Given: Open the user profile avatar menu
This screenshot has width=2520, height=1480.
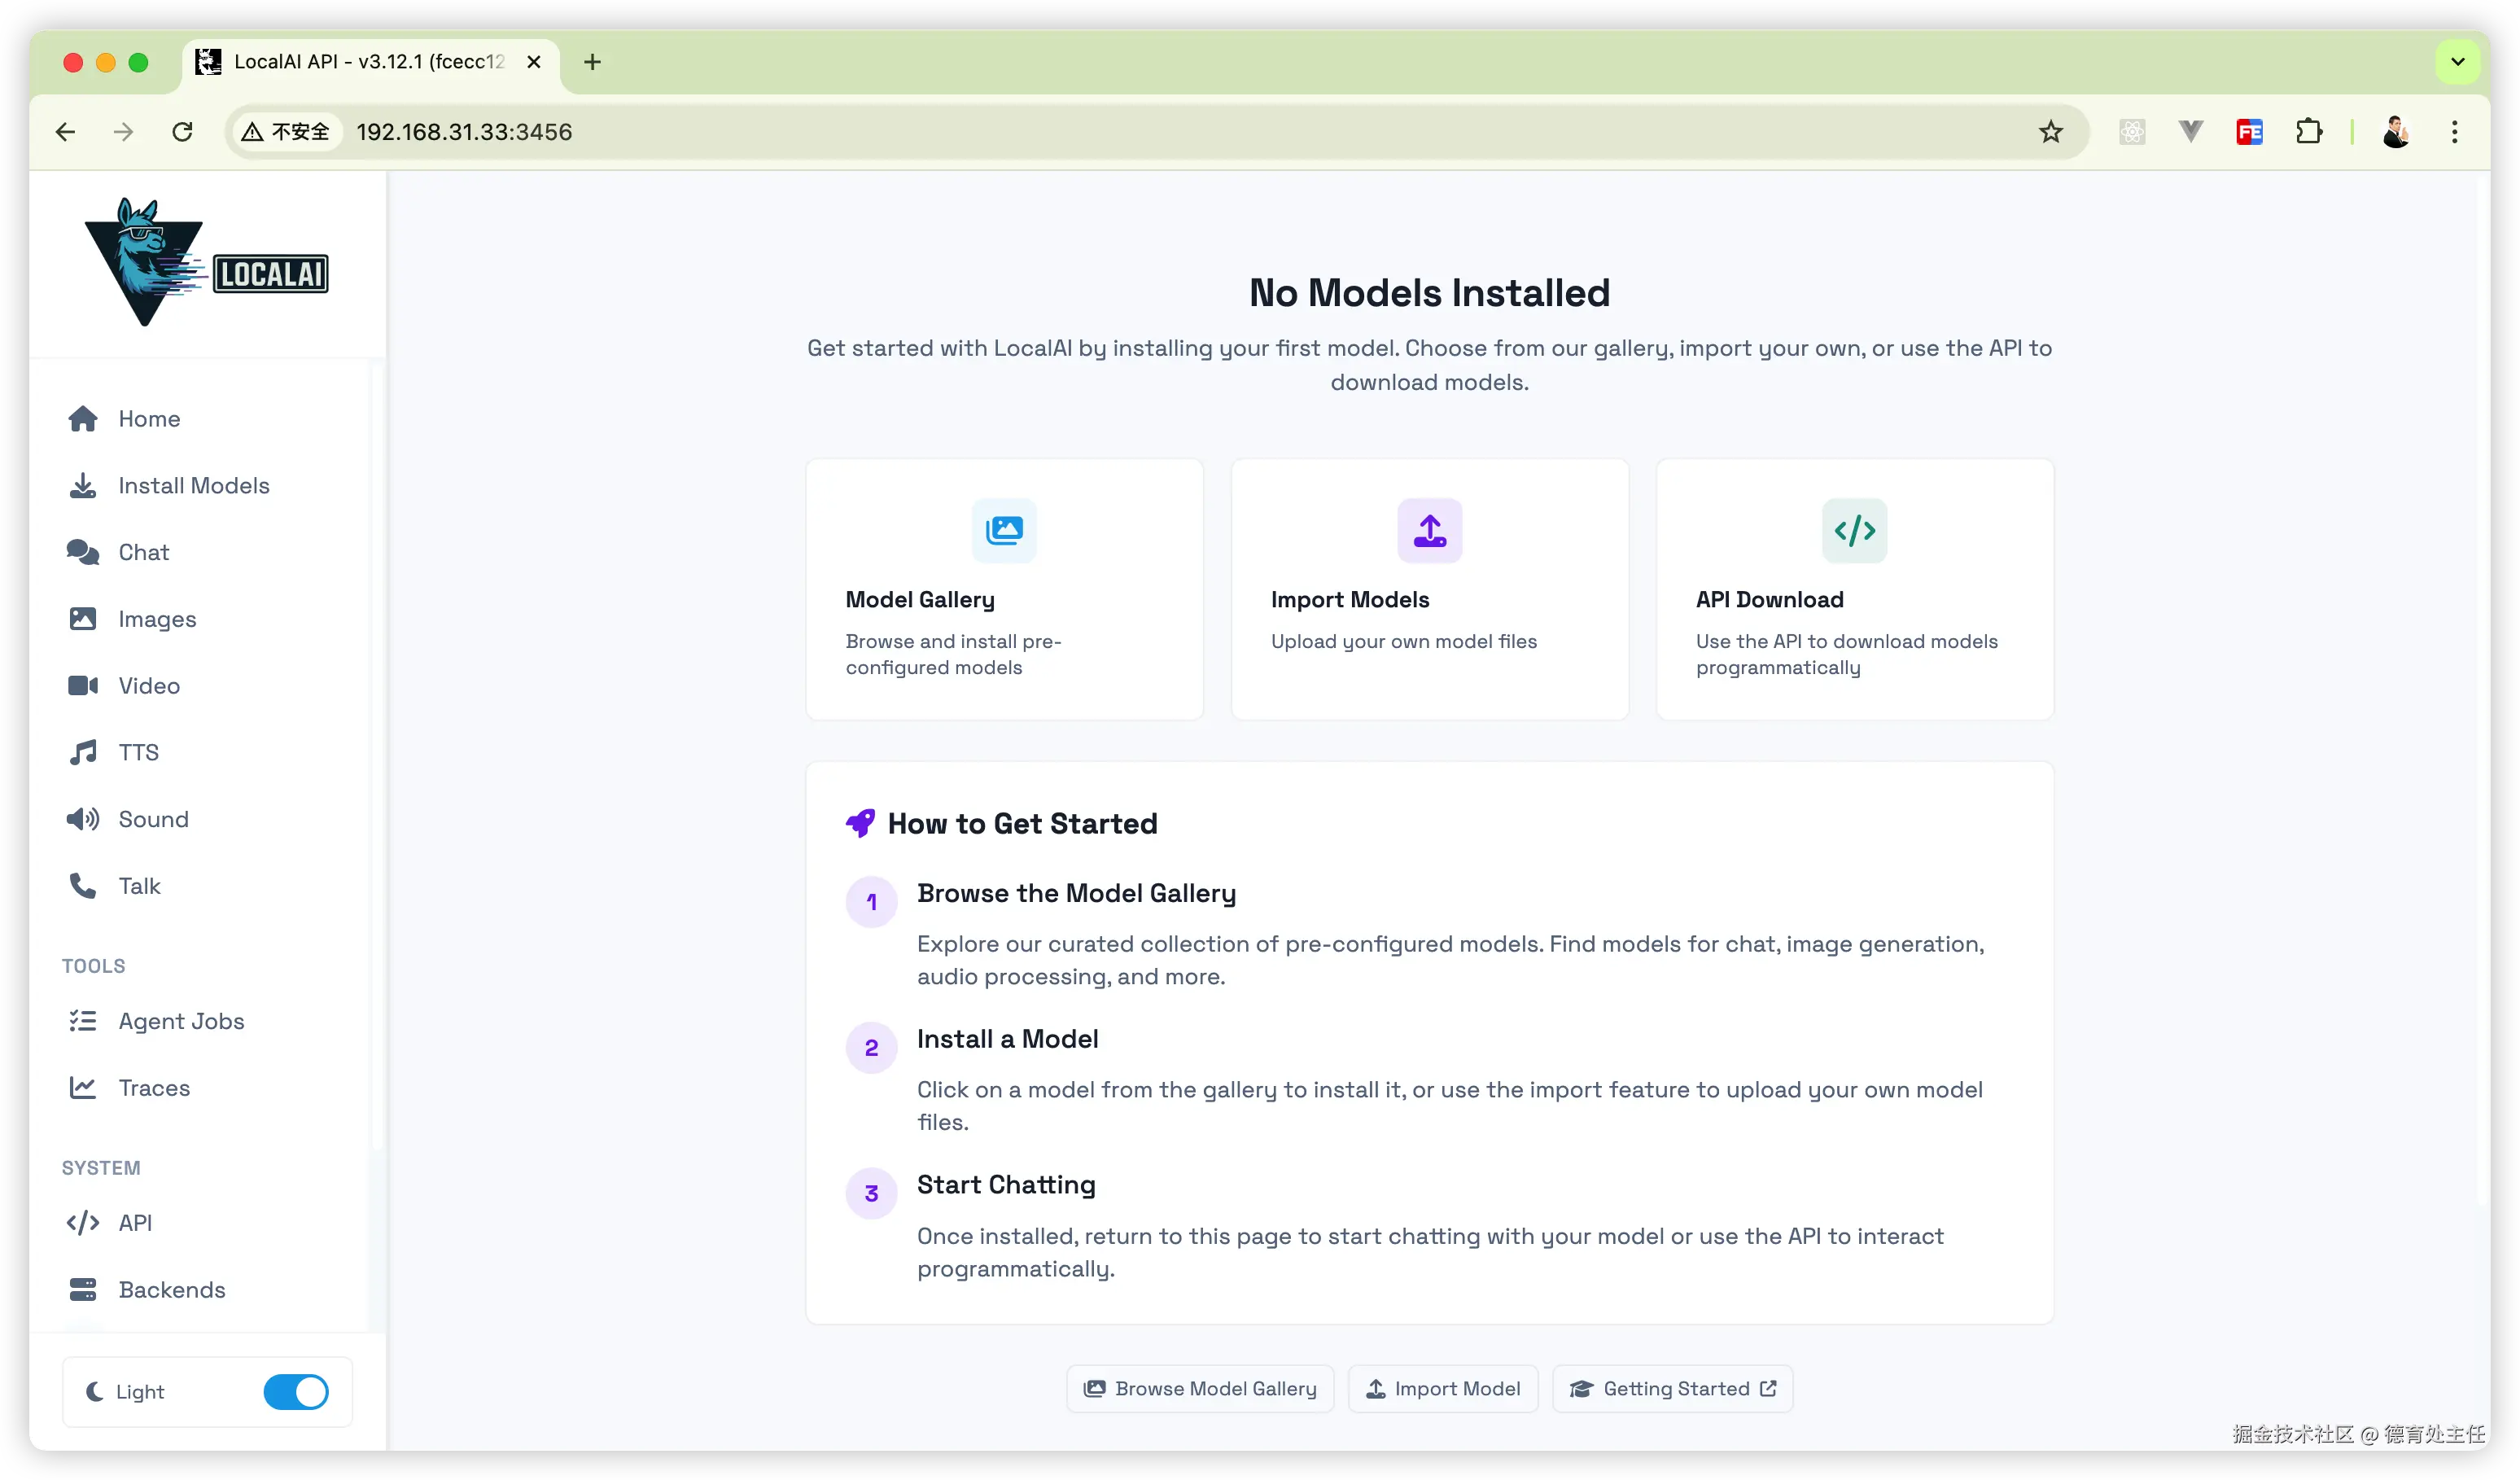Looking at the screenshot, I should point(2395,132).
